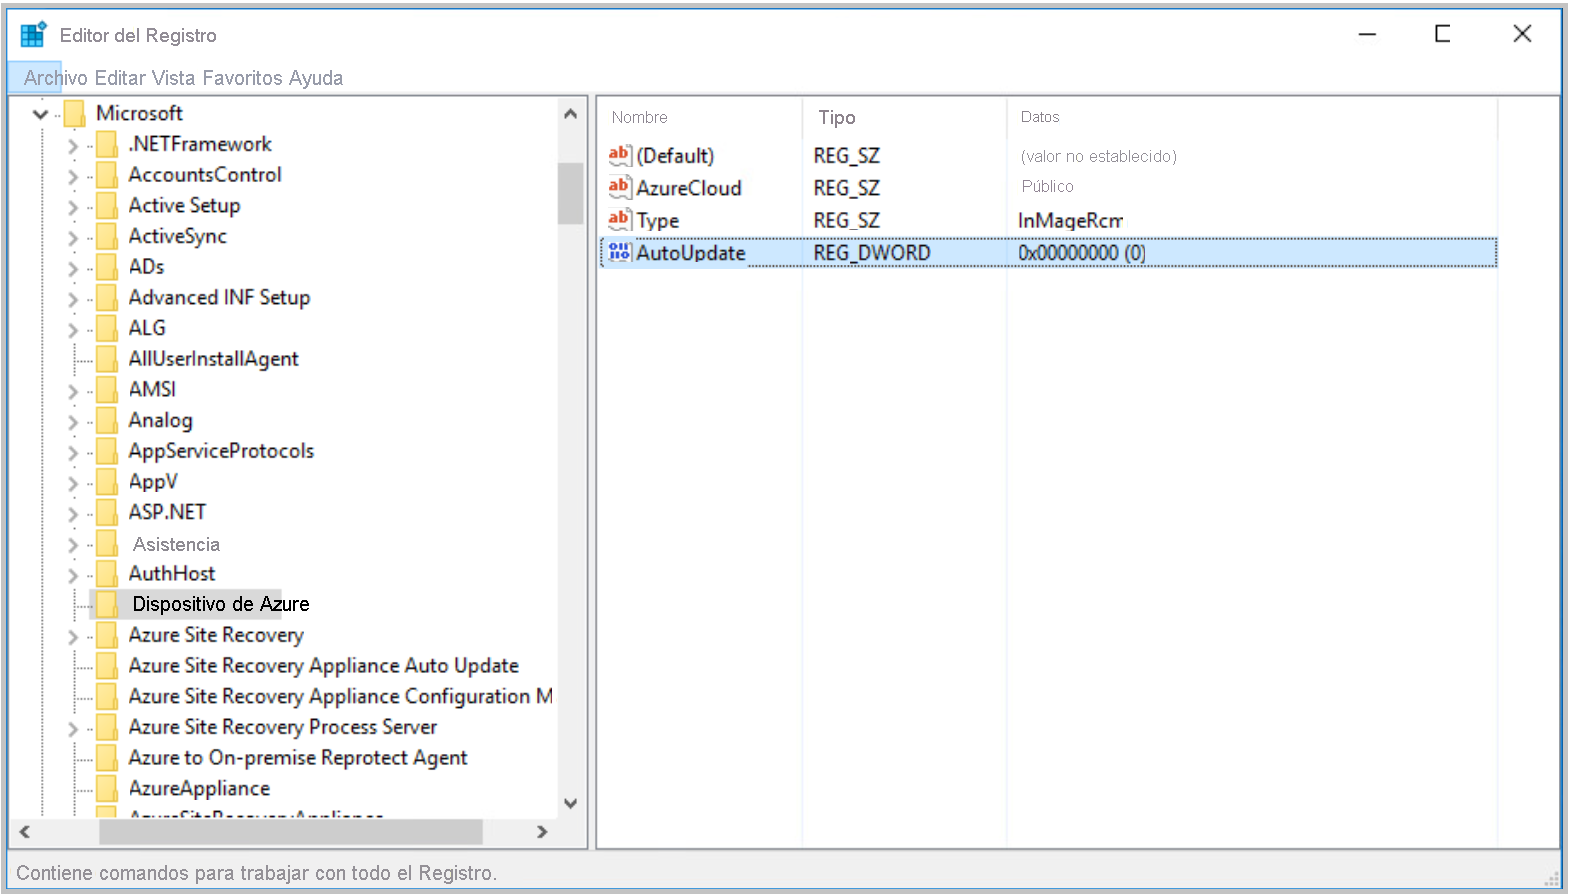This screenshot has height=895, width=1569.
Task: Open the Vista menu
Action: 173,78
